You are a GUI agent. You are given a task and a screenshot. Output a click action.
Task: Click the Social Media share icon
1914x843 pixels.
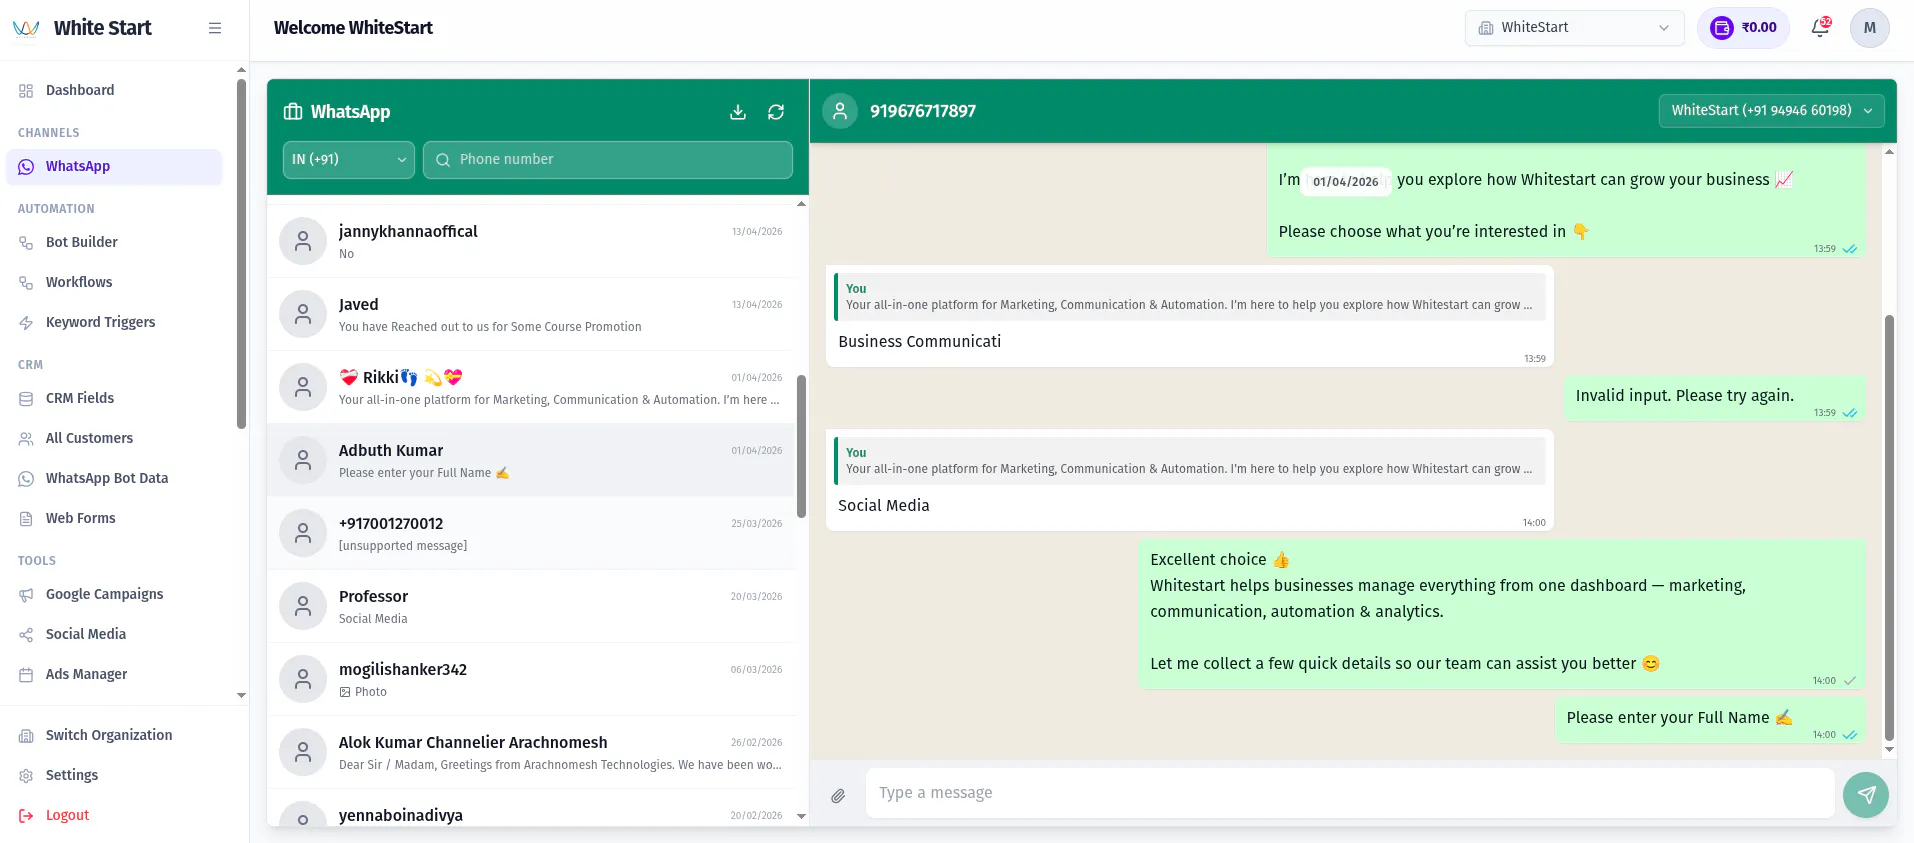pos(26,635)
